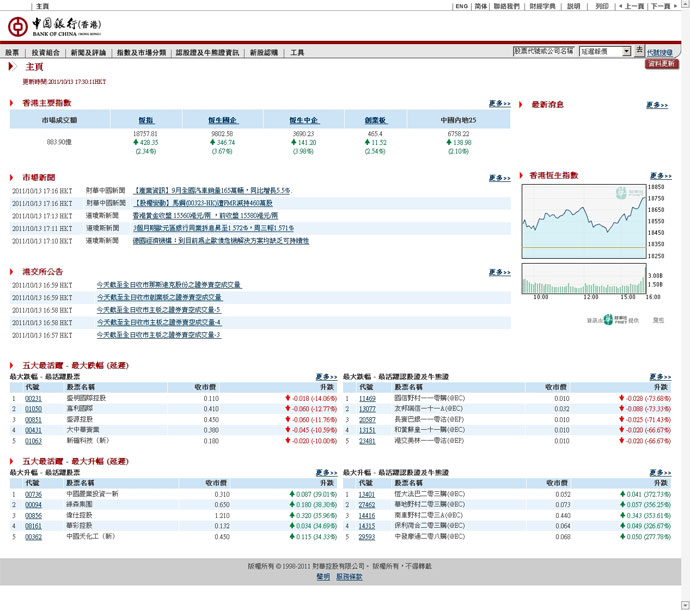Open stock code 00094
The width and height of the screenshot is (690, 610).
[x=33, y=505]
